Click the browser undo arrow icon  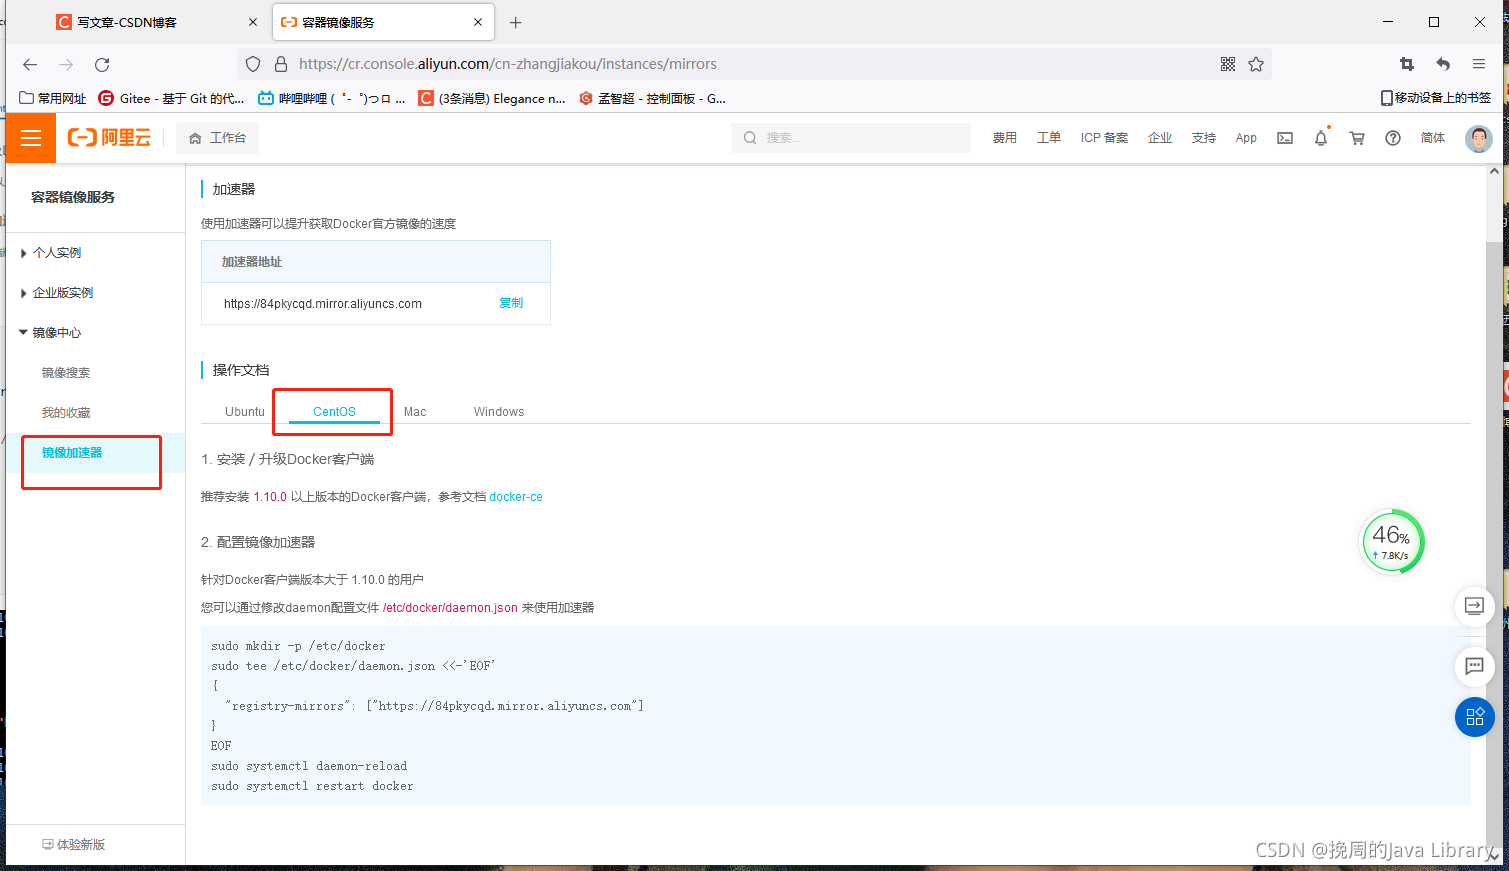coord(1443,64)
